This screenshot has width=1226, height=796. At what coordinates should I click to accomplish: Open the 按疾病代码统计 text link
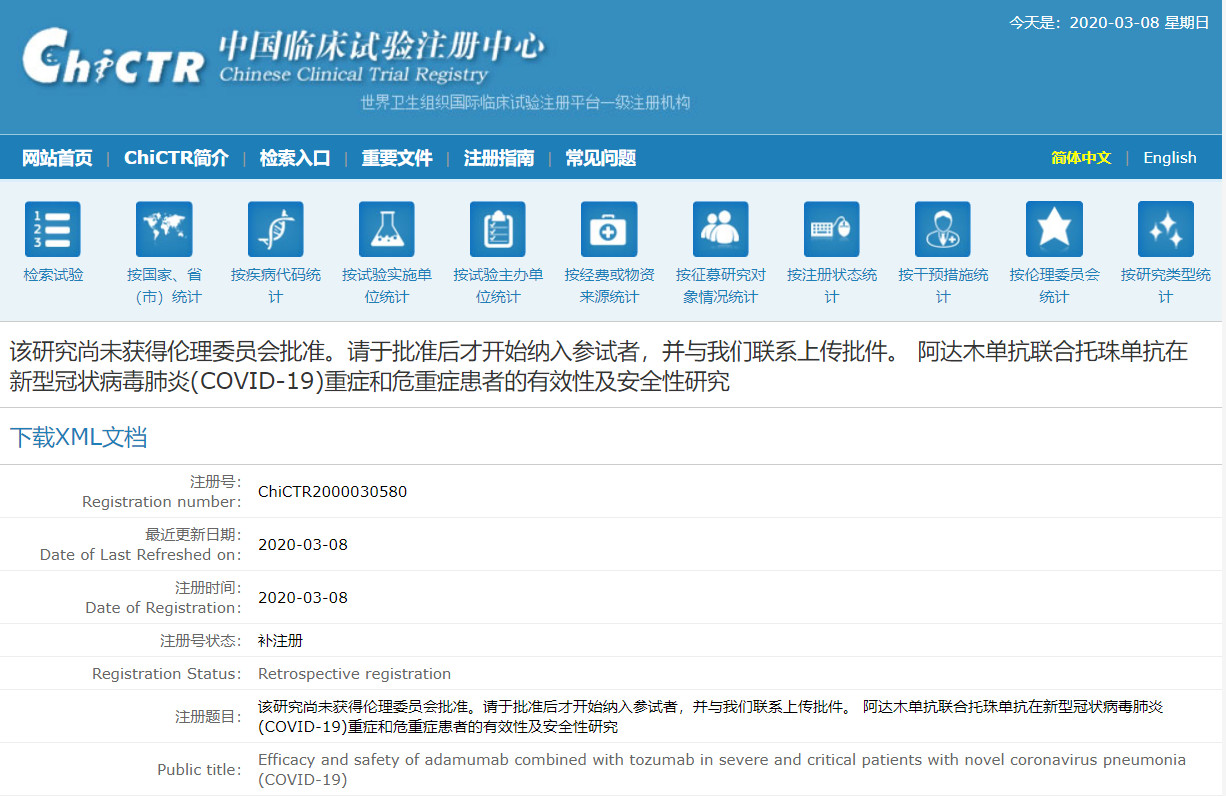tap(276, 286)
